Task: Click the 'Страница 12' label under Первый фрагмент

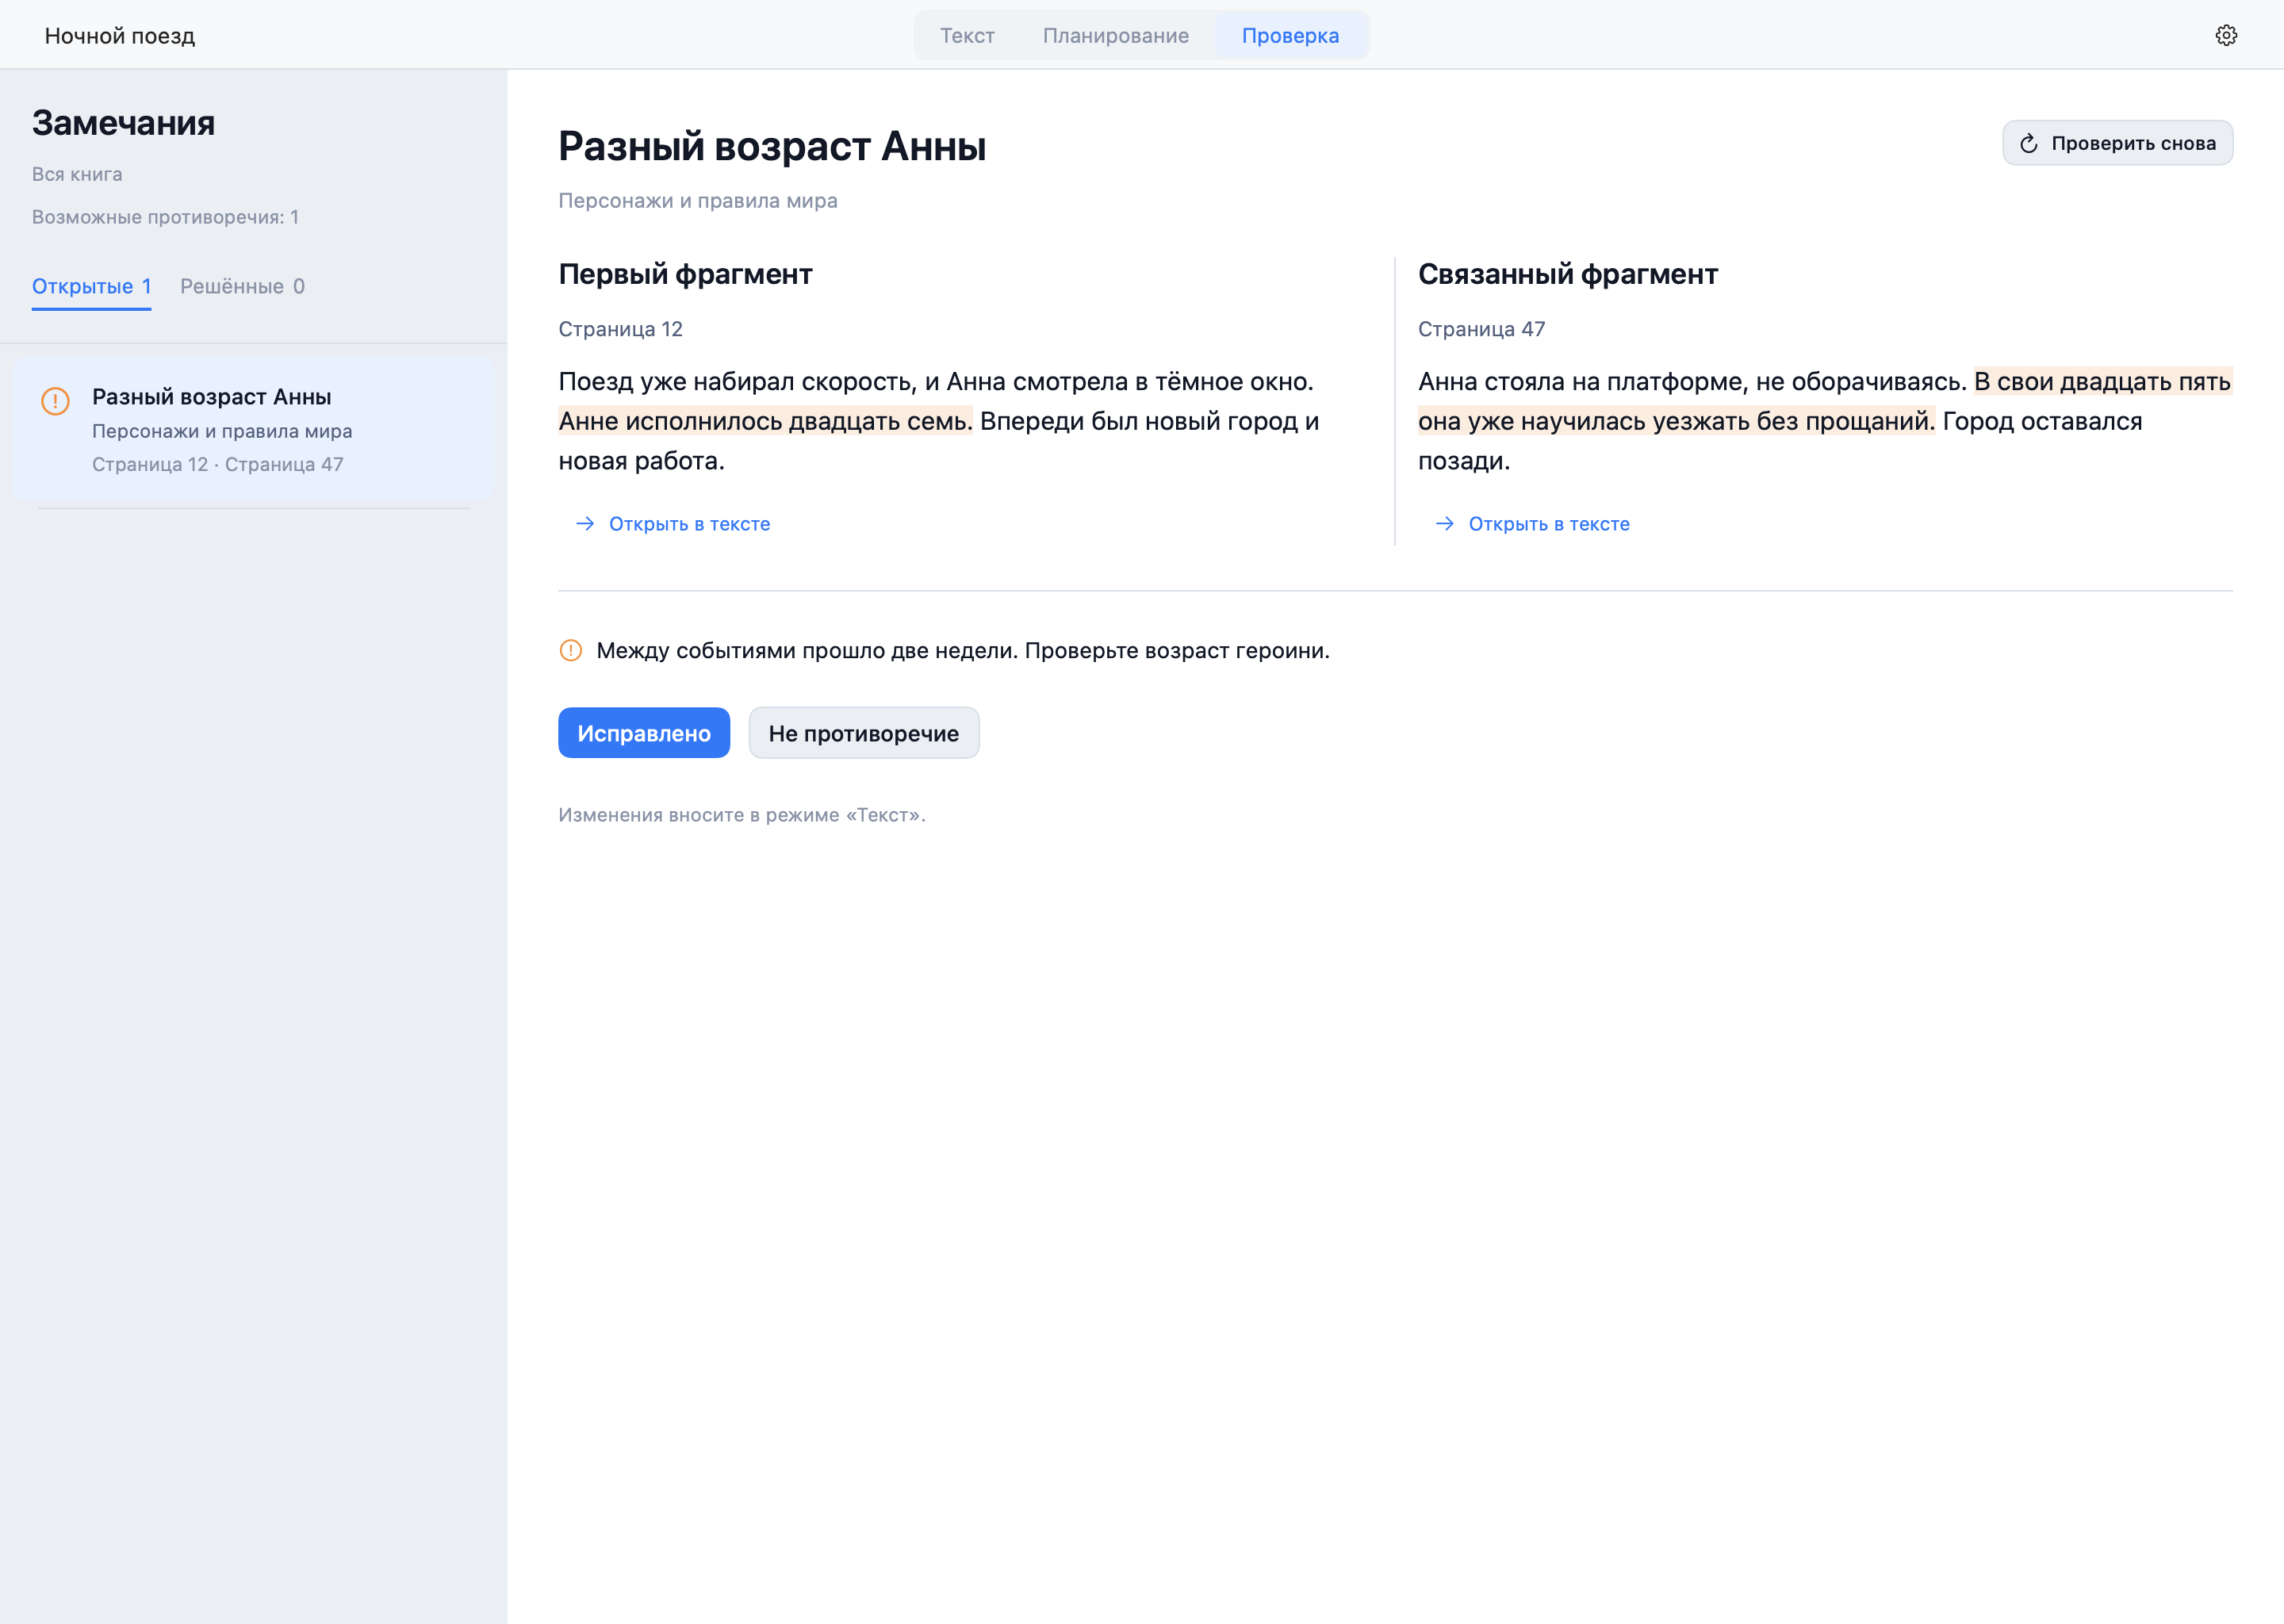Action: 620,329
